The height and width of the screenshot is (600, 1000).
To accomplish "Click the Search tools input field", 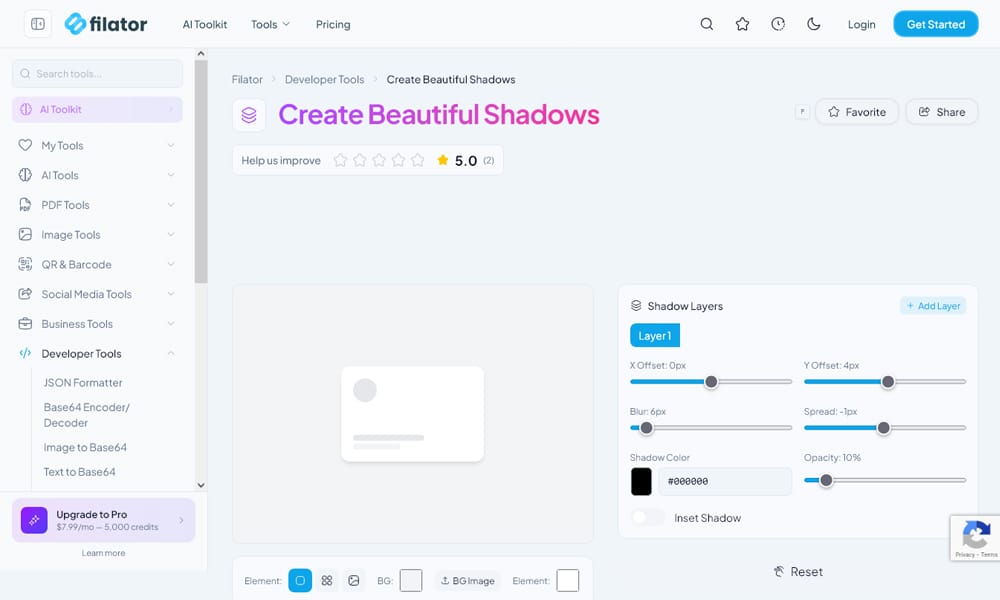I will 97,74.
